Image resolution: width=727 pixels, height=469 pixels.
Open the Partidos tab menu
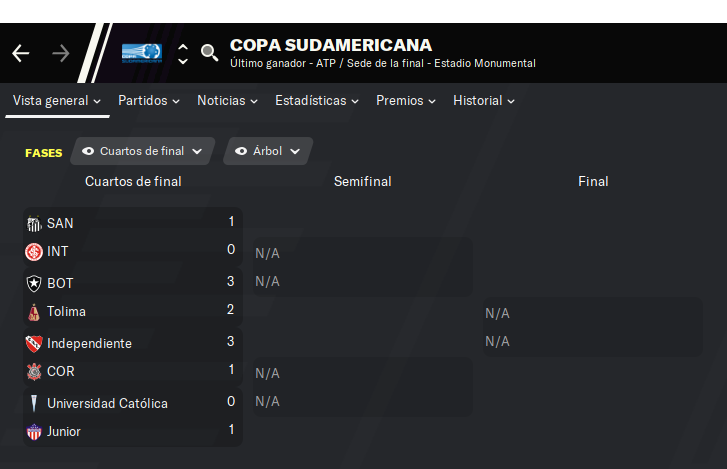coord(149,101)
